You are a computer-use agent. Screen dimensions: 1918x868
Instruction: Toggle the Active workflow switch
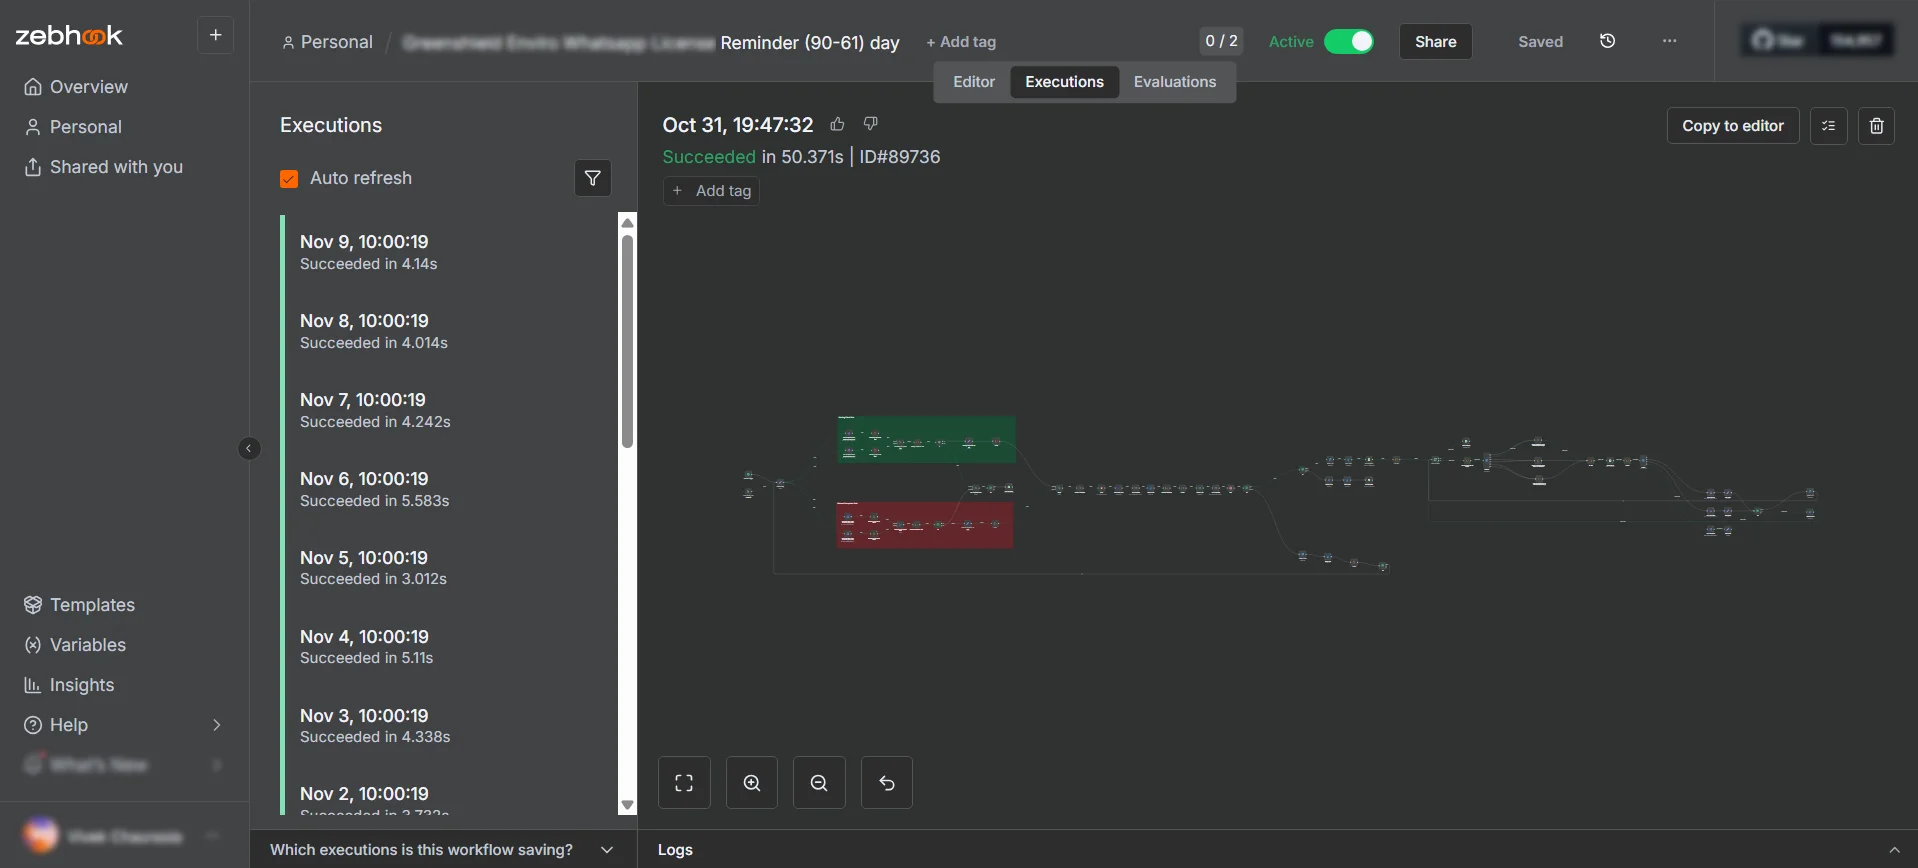(x=1348, y=41)
